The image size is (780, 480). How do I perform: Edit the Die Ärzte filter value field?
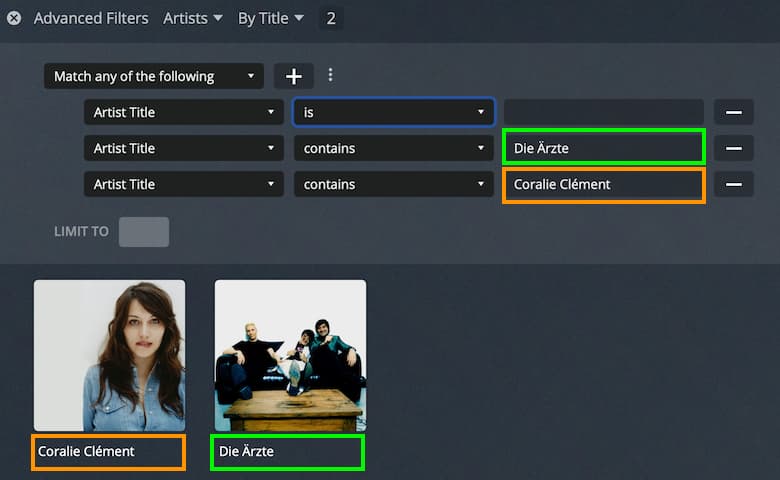[604, 148]
